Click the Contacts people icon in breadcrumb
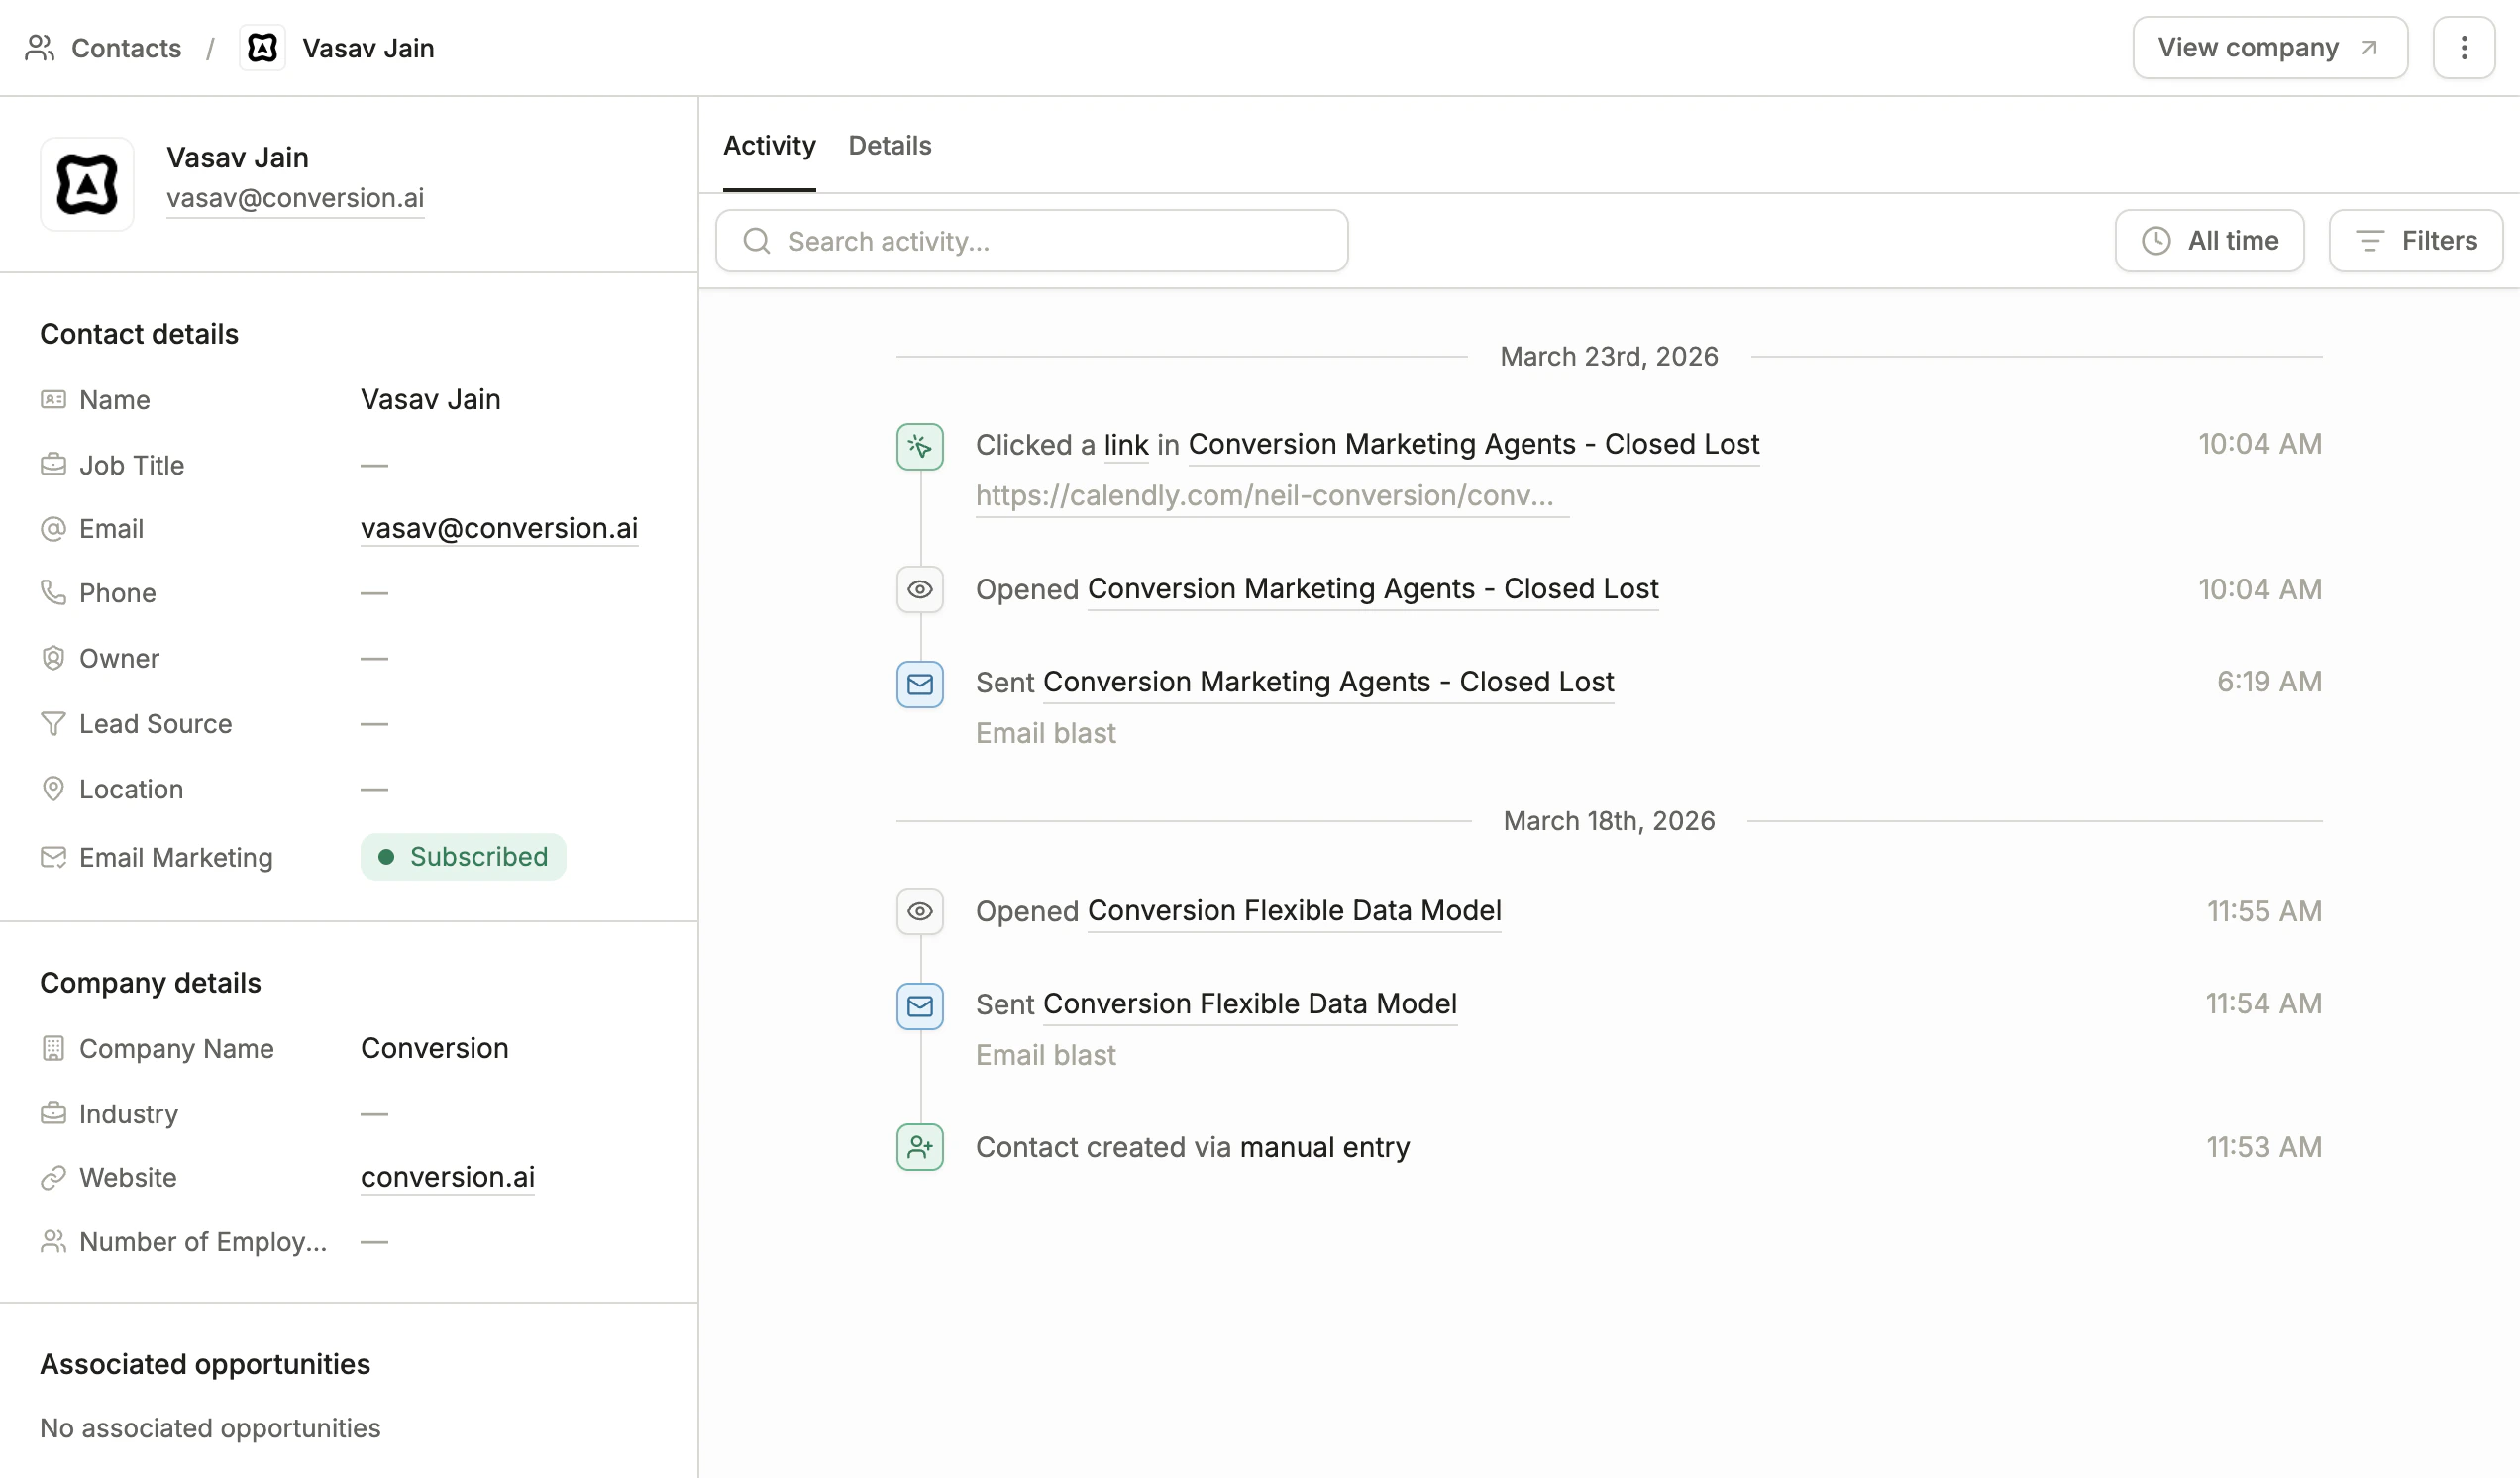Viewport: 2520px width, 1478px height. [x=40, y=48]
